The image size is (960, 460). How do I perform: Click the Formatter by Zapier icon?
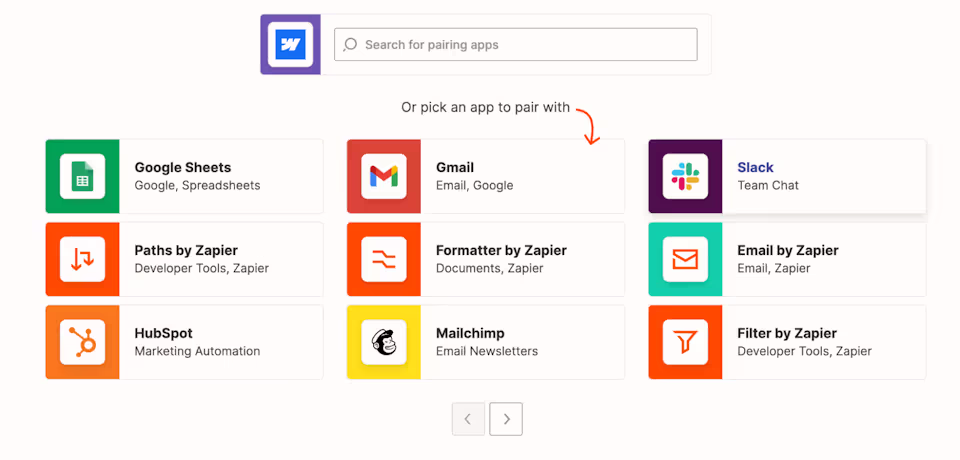tap(384, 259)
